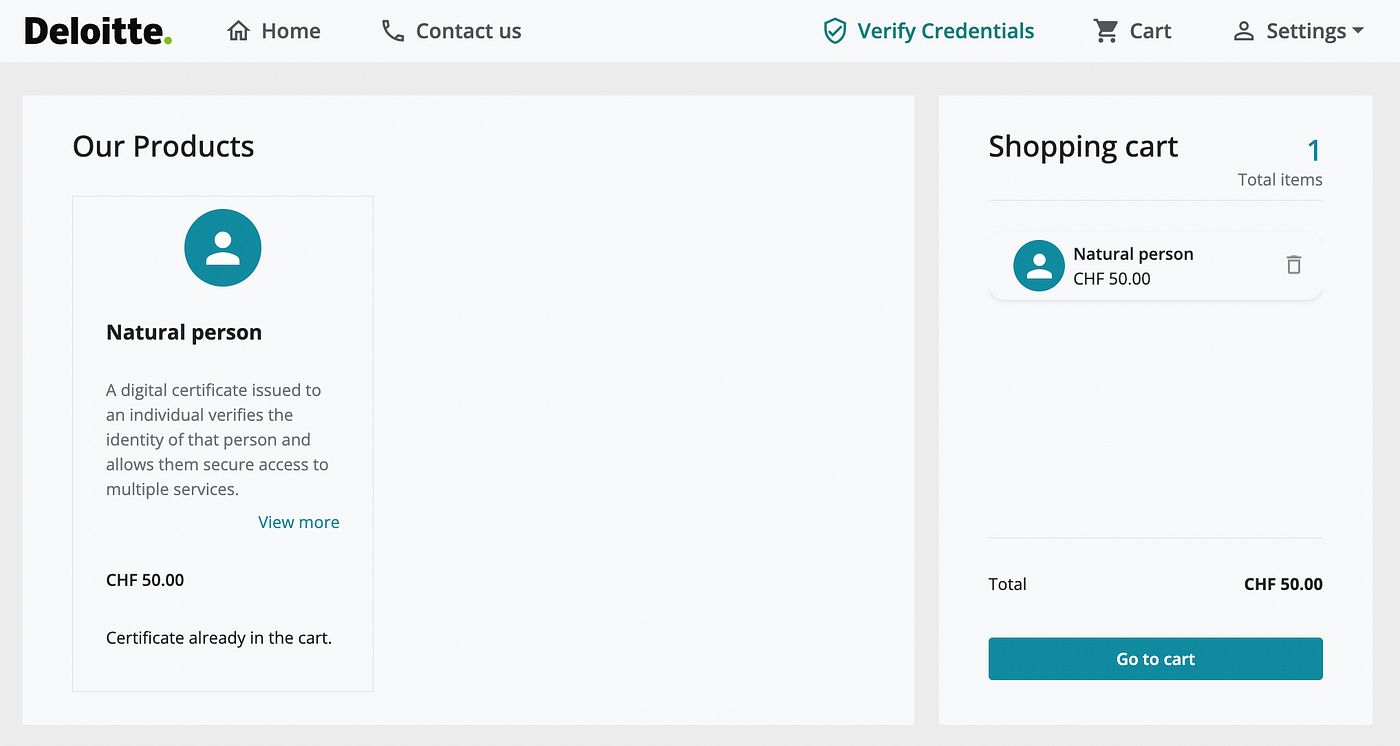Click the user profile icon beside Settings
Viewport: 1400px width, 746px height.
(1243, 31)
